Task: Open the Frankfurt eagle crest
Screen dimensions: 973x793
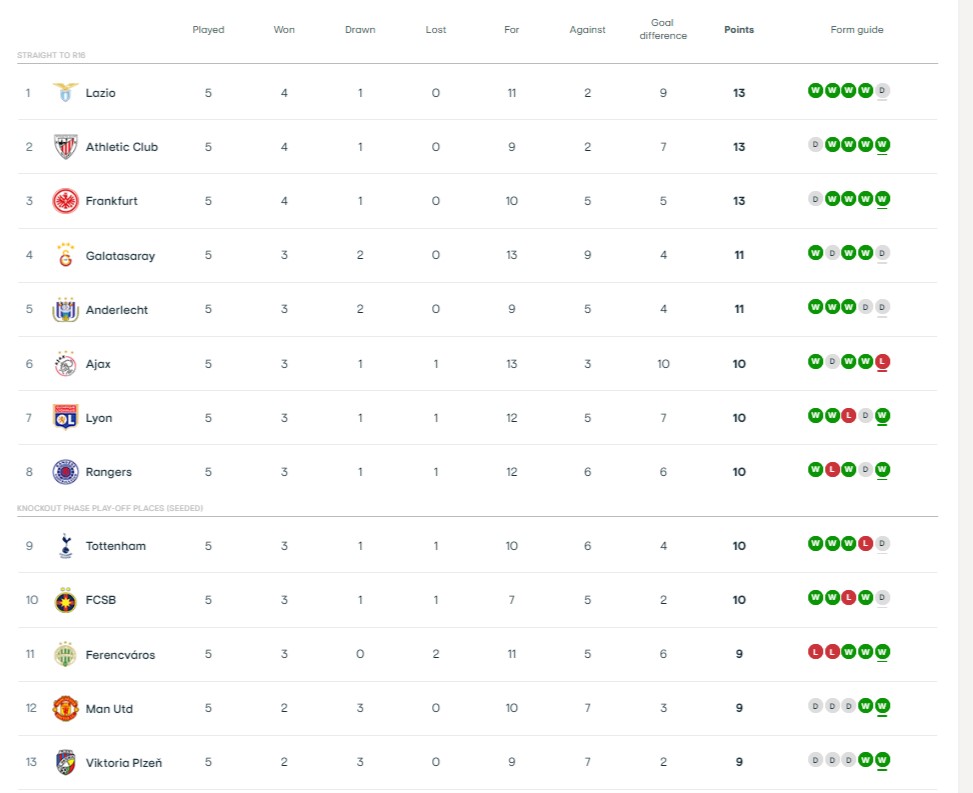Action: (65, 201)
